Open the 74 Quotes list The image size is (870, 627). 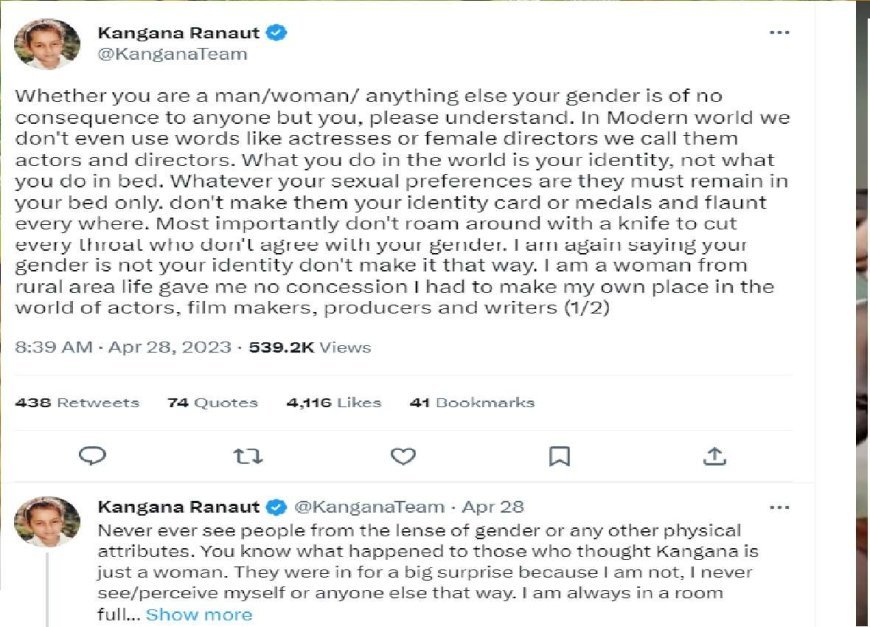point(212,403)
